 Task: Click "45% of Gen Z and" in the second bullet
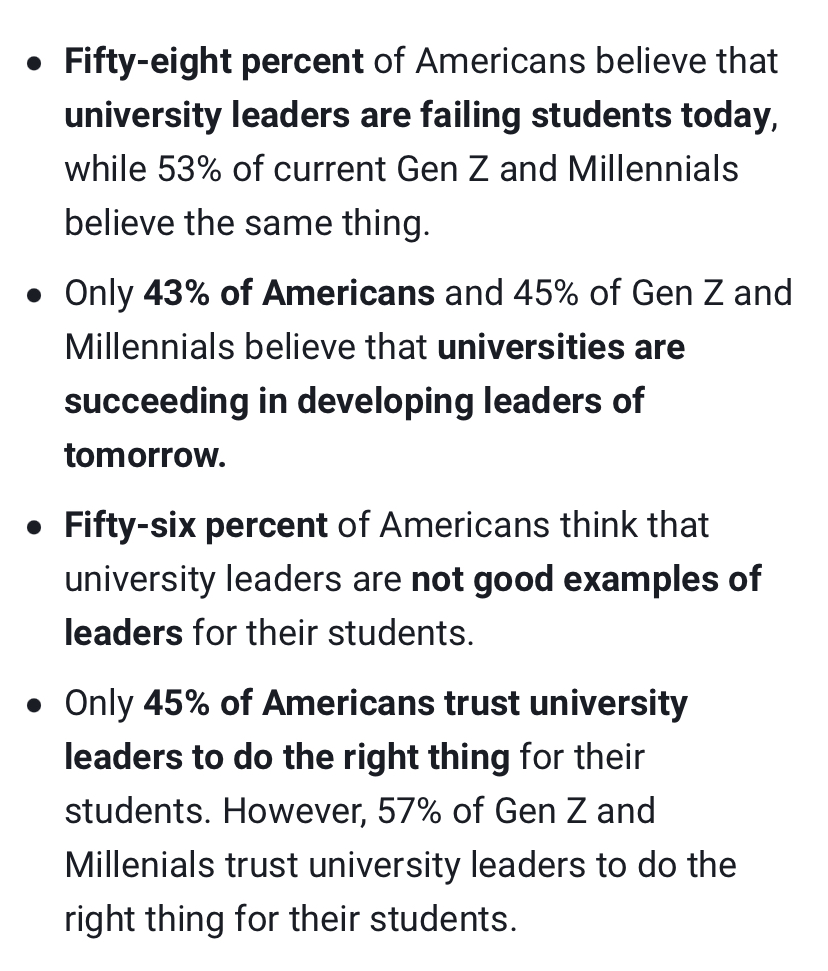[x=652, y=293]
